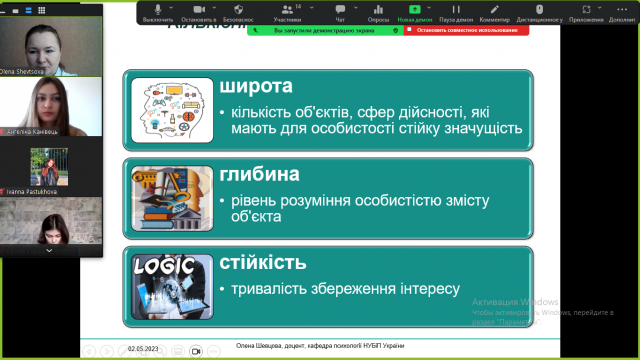Open video options arrow beside camera
This screenshot has height=360, width=640.
coord(214,8)
